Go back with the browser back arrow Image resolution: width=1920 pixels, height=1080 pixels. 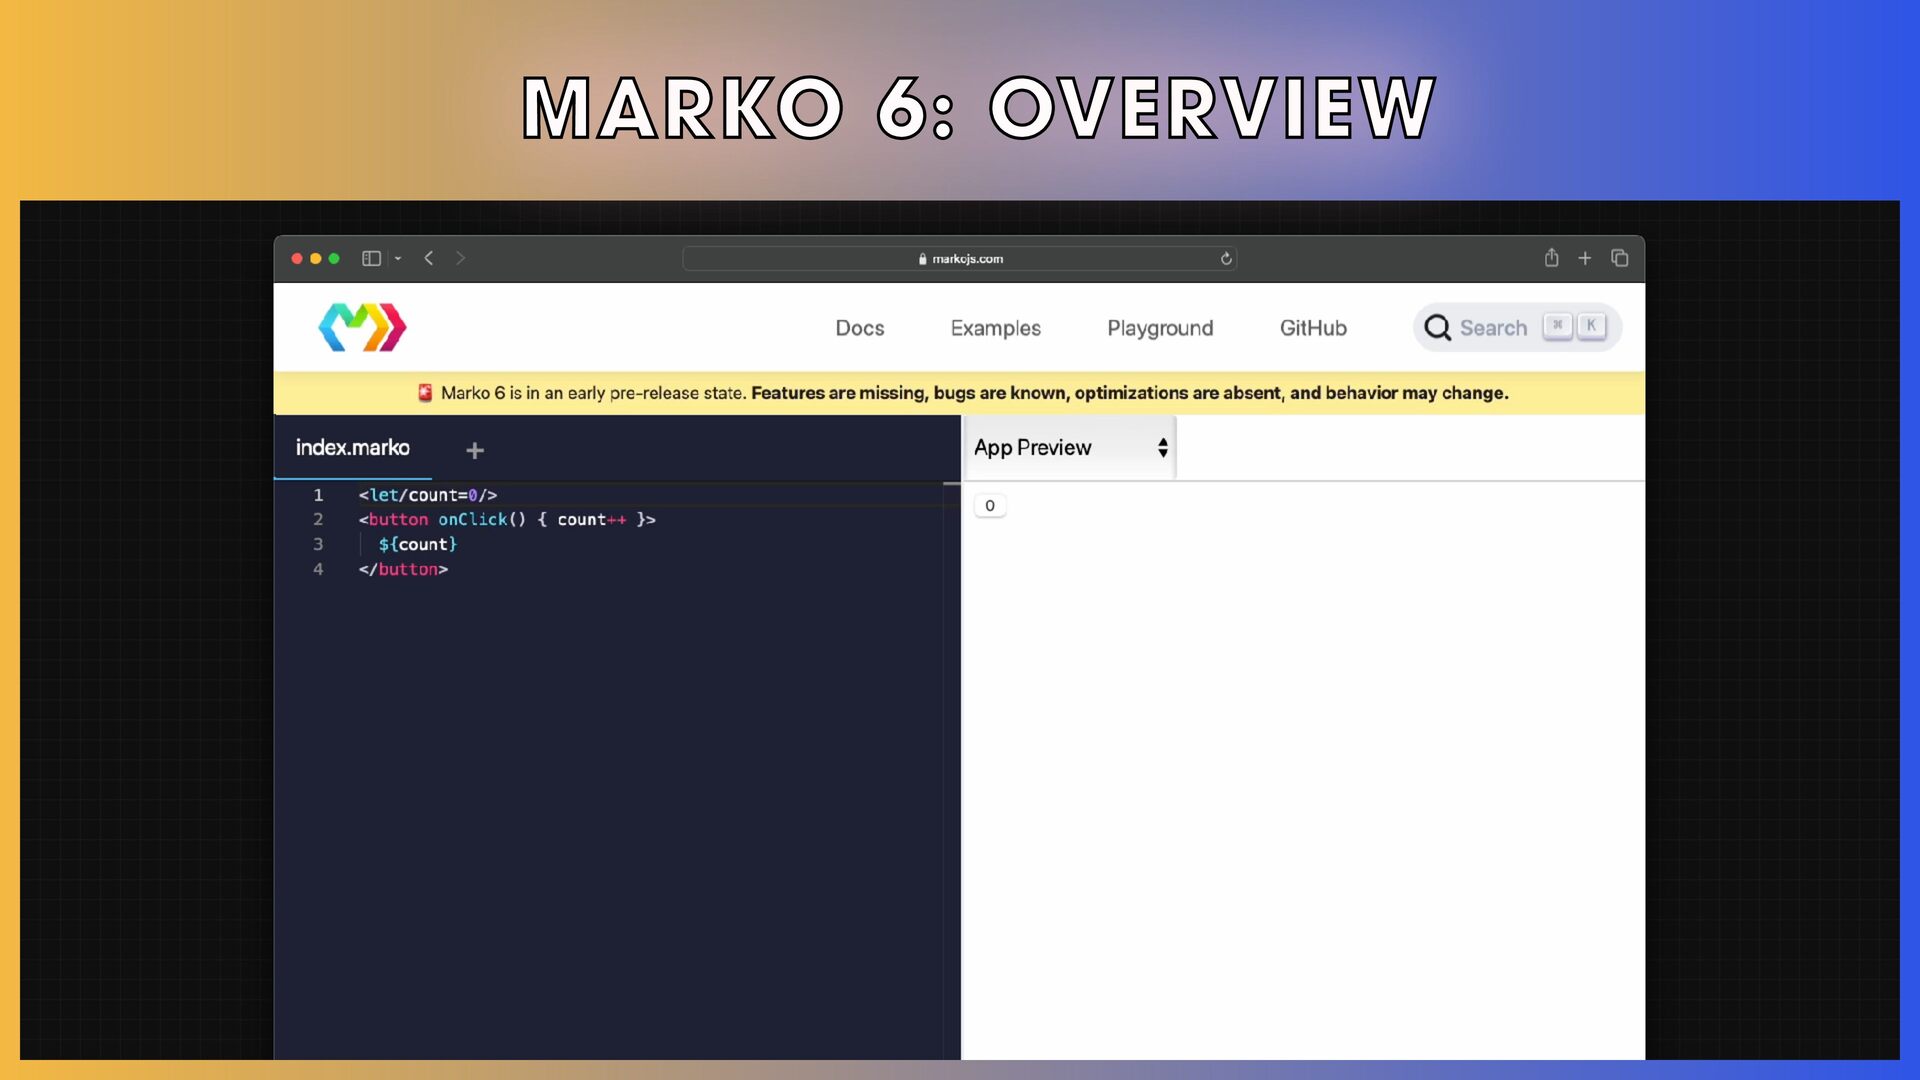pos(429,258)
